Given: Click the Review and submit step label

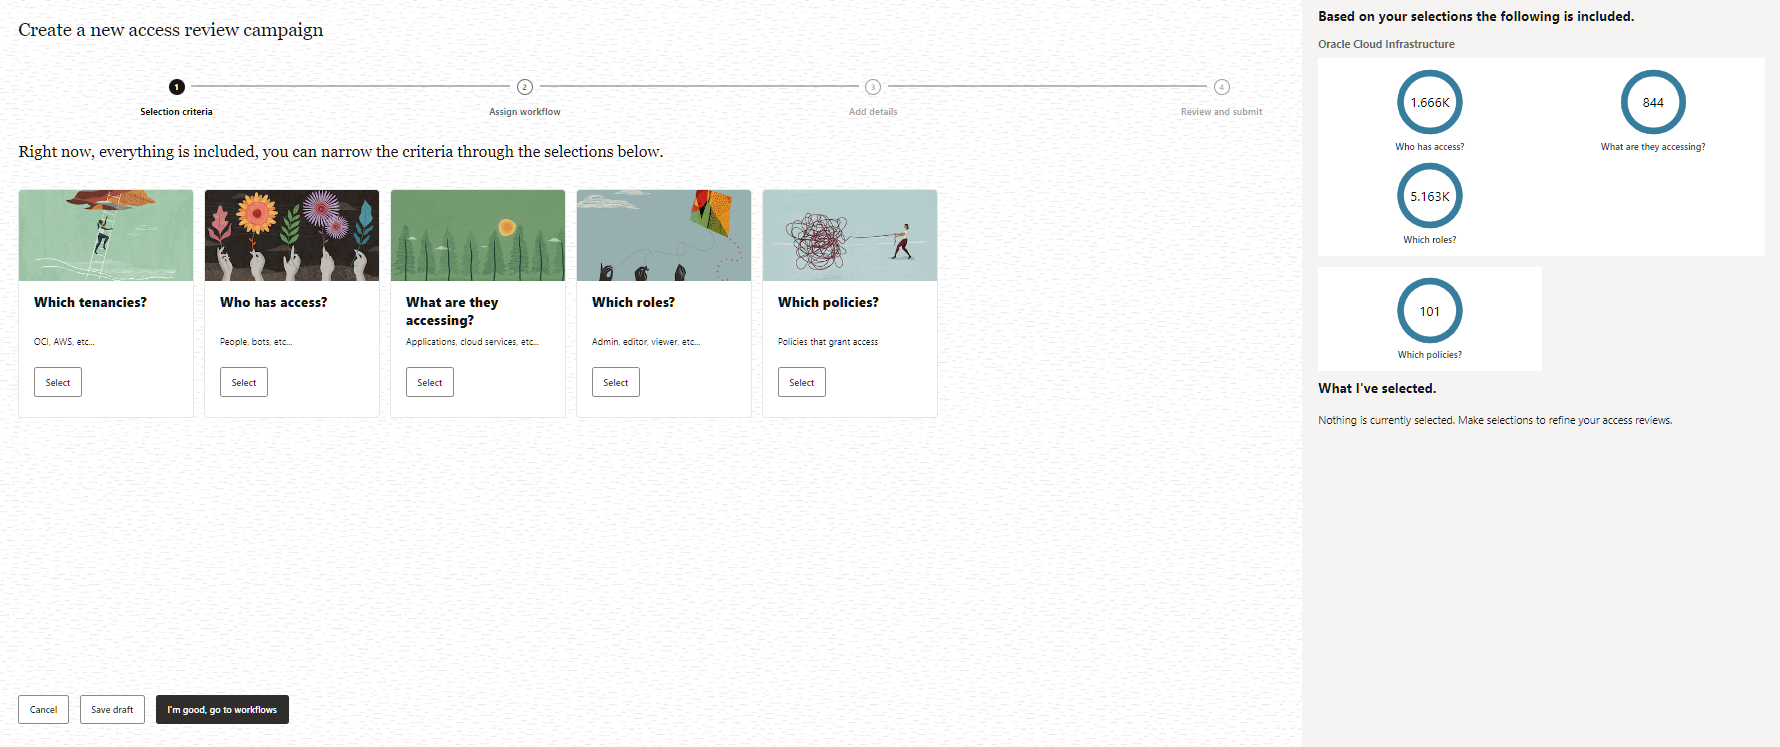Looking at the screenshot, I should (x=1222, y=112).
